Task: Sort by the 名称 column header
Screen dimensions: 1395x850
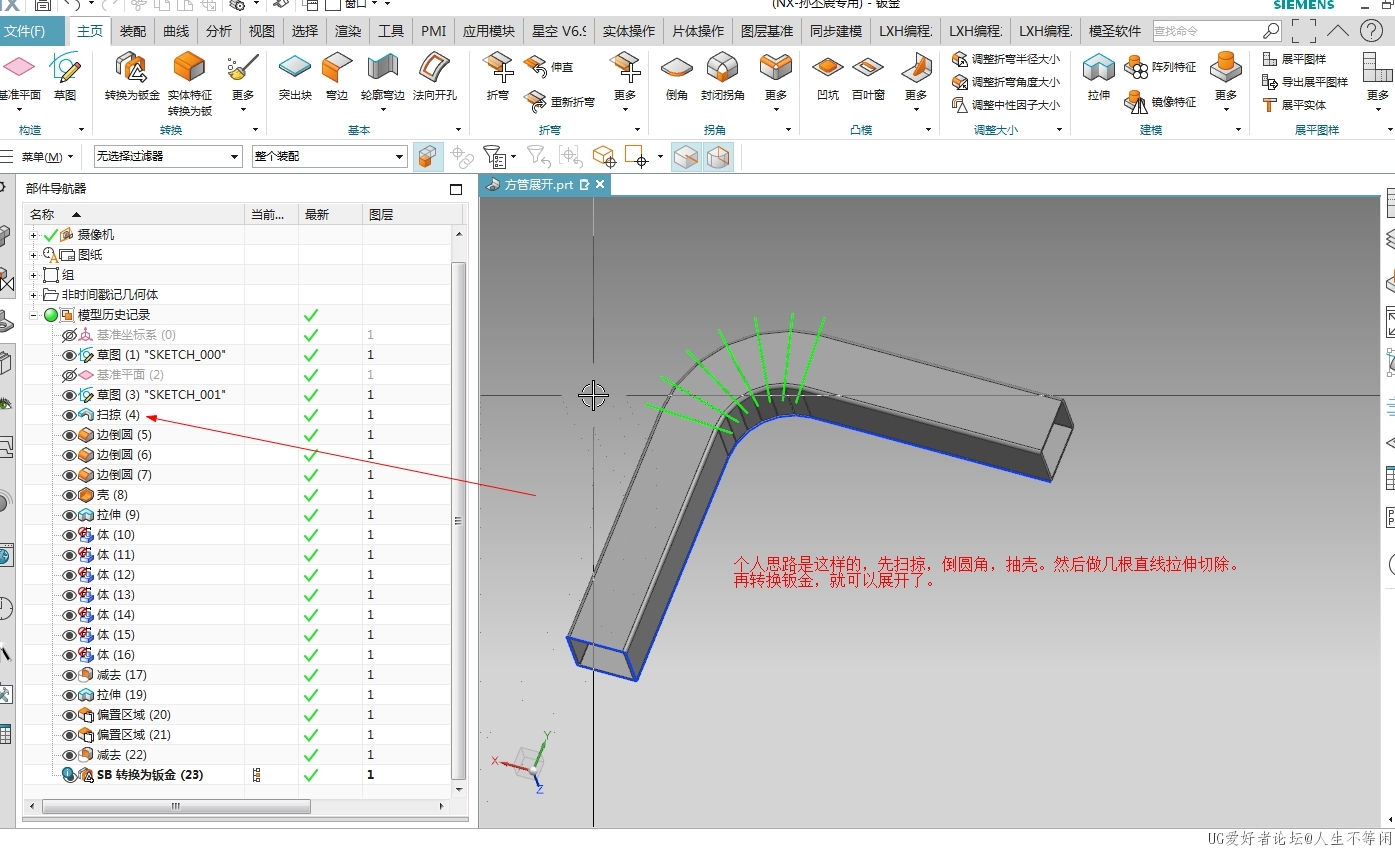Action: point(135,214)
